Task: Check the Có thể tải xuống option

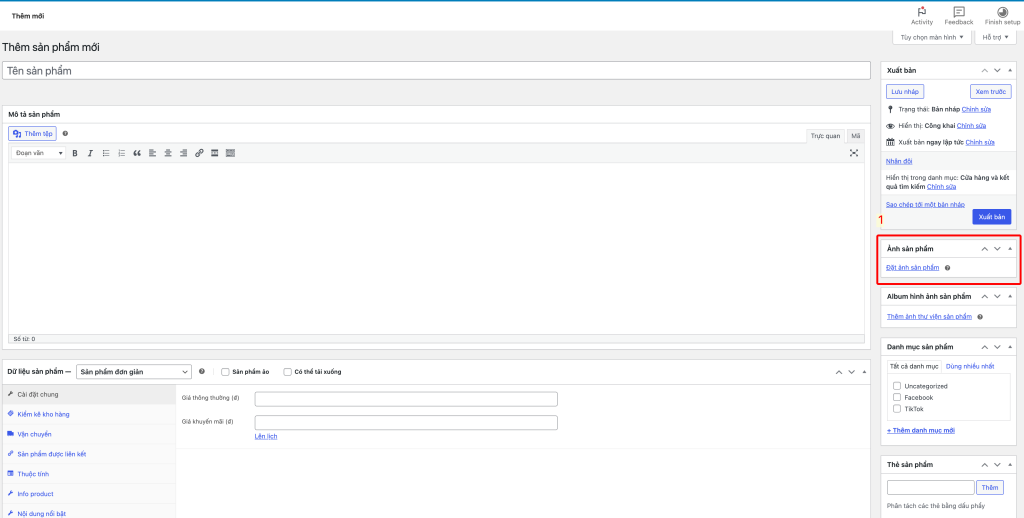Action: coord(288,371)
